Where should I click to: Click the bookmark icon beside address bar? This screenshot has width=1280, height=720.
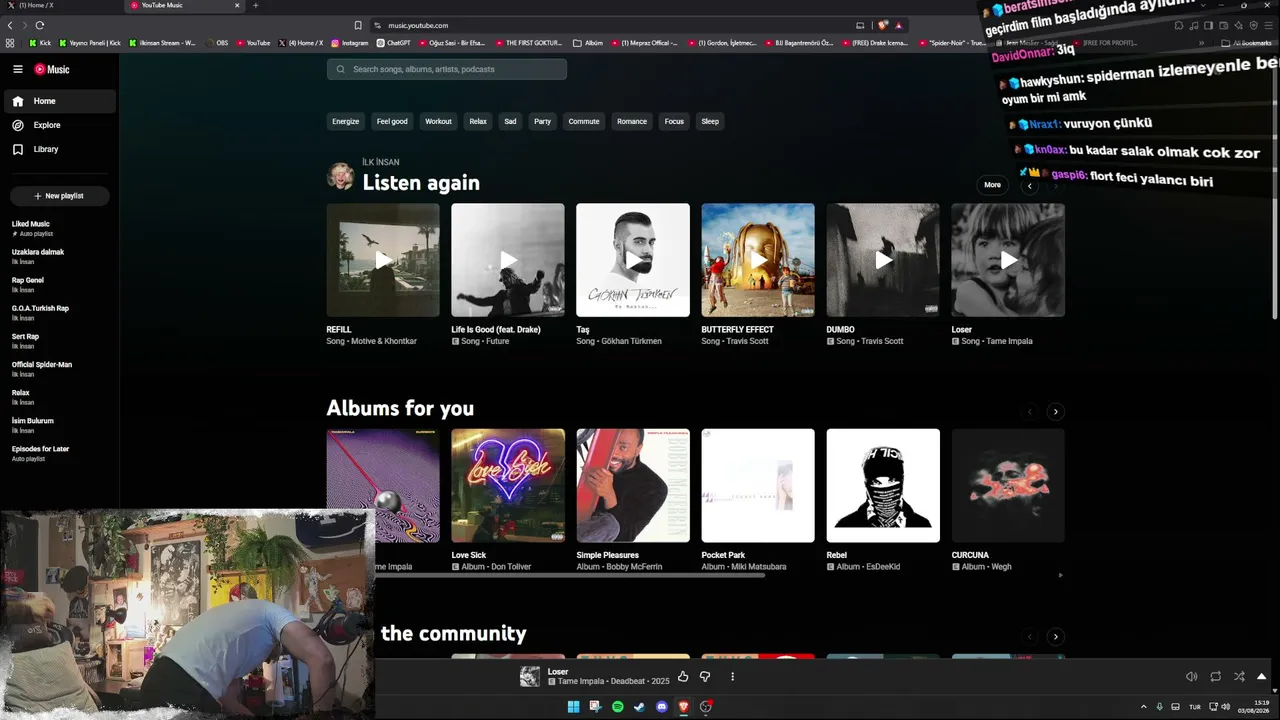[358, 25]
